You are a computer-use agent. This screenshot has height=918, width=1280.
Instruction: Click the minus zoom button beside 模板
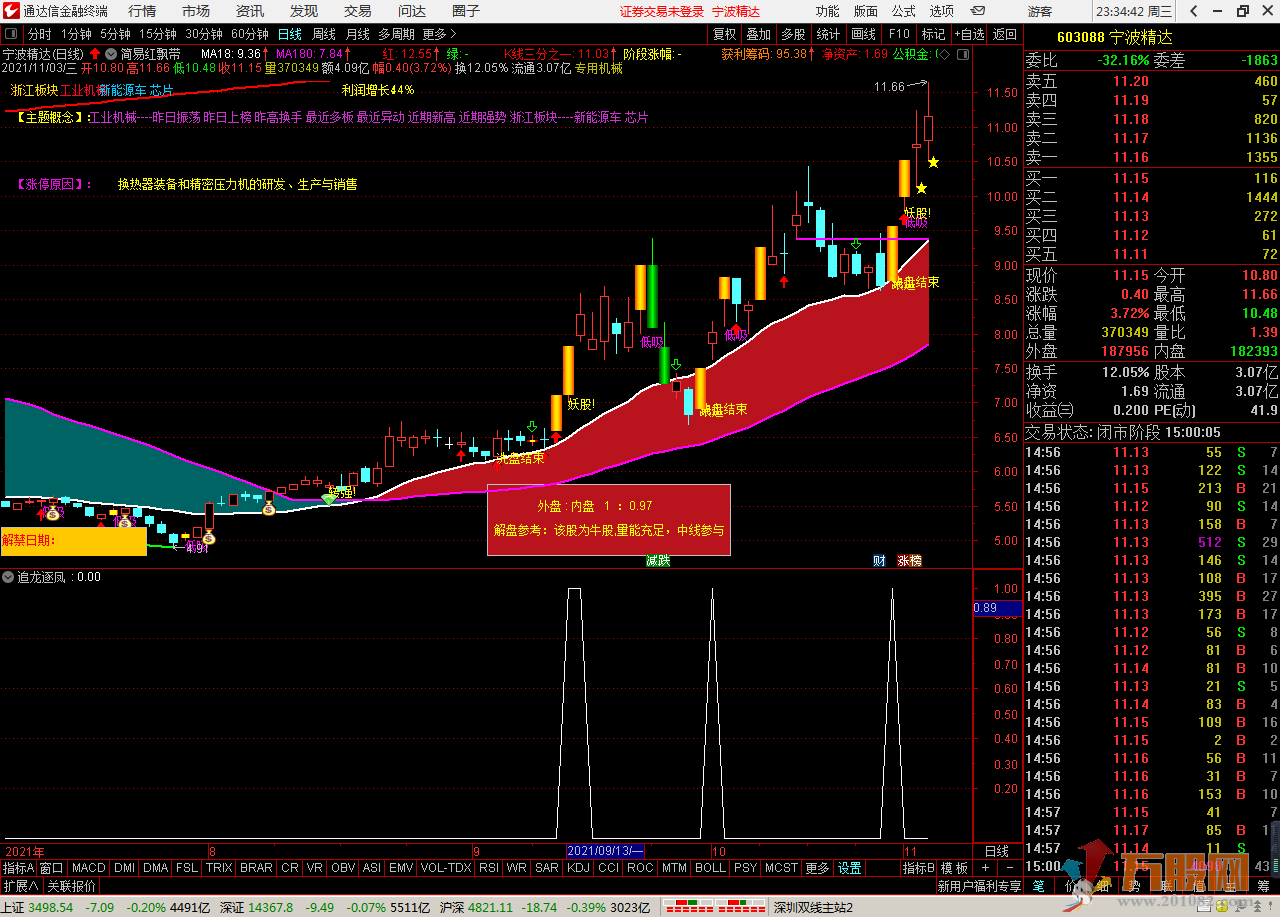pyautogui.click(x=1009, y=868)
